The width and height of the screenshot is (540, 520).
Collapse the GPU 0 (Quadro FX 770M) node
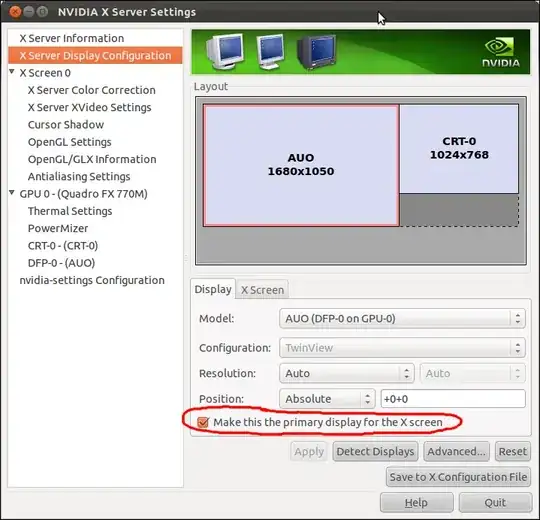pyautogui.click(x=12, y=193)
